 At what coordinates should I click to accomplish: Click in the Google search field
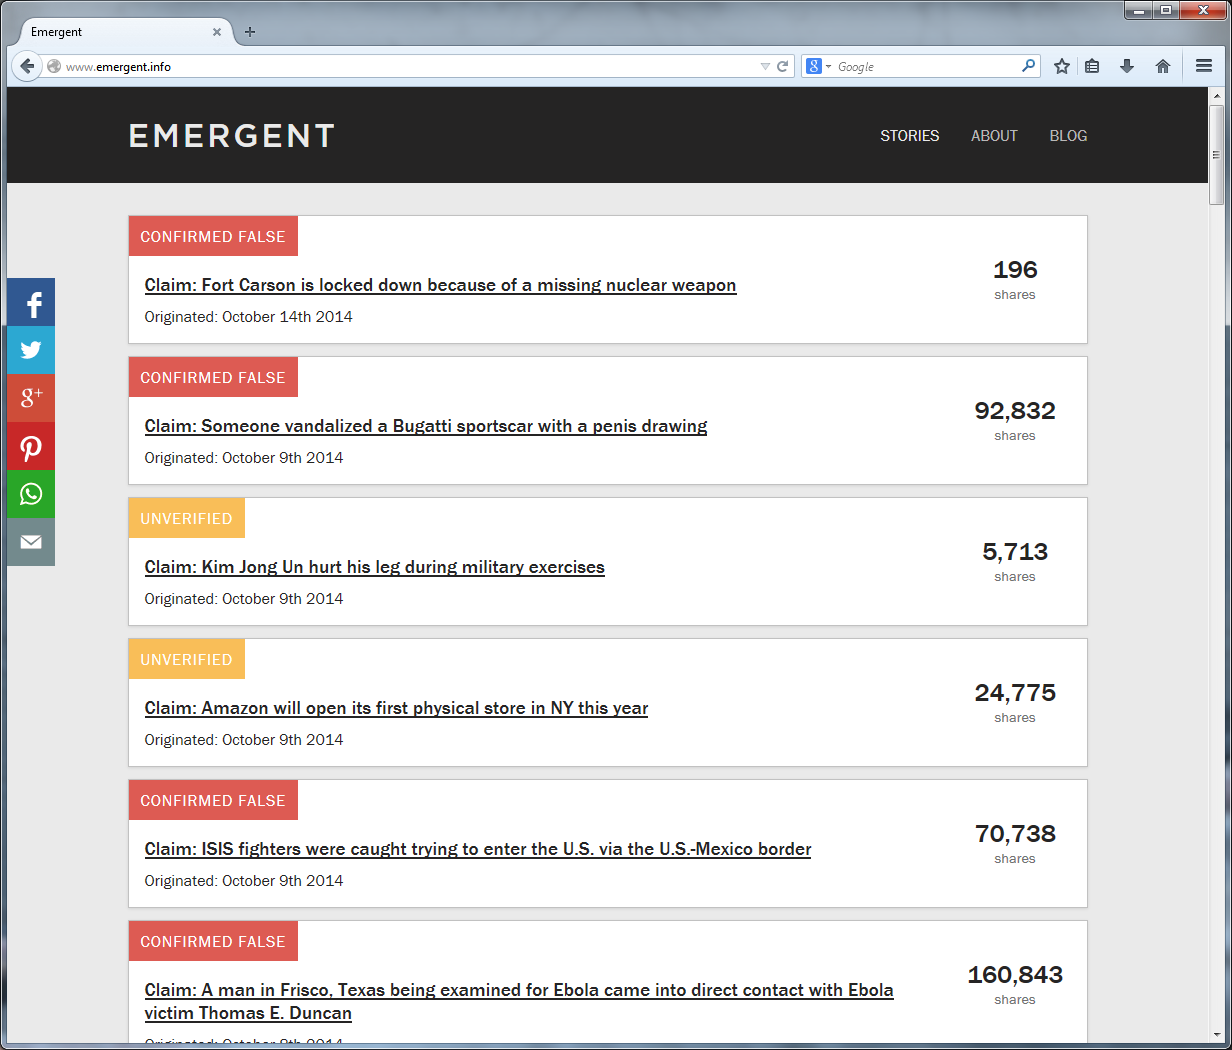point(925,67)
